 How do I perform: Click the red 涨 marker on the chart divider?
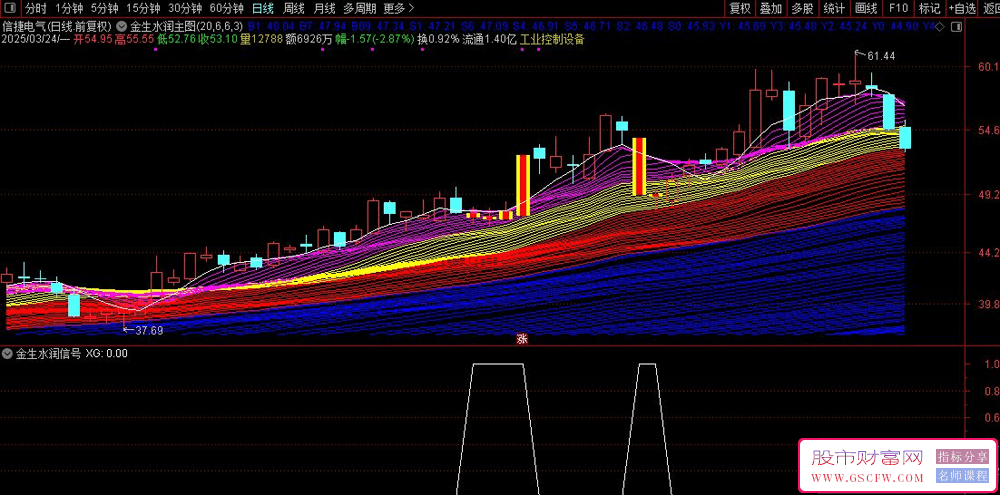[521, 339]
